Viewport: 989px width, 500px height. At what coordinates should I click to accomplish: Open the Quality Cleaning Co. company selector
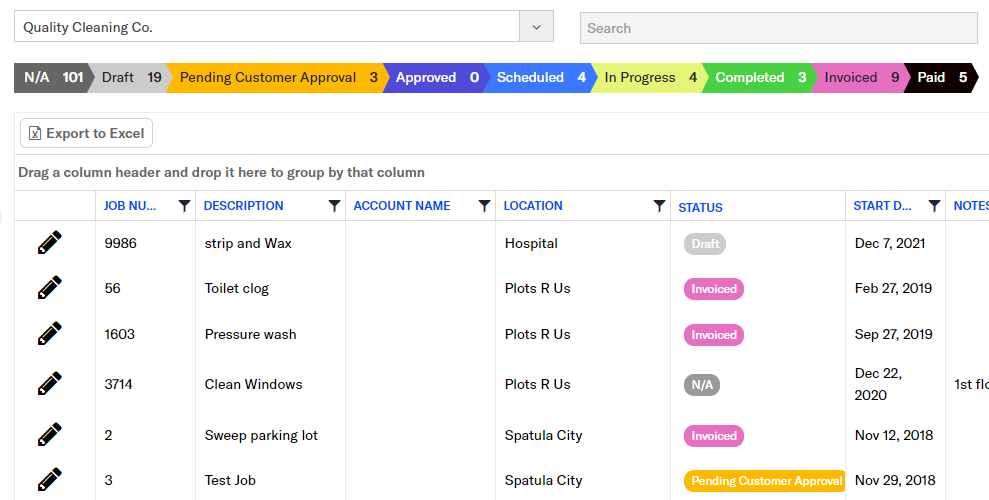[x=284, y=27]
